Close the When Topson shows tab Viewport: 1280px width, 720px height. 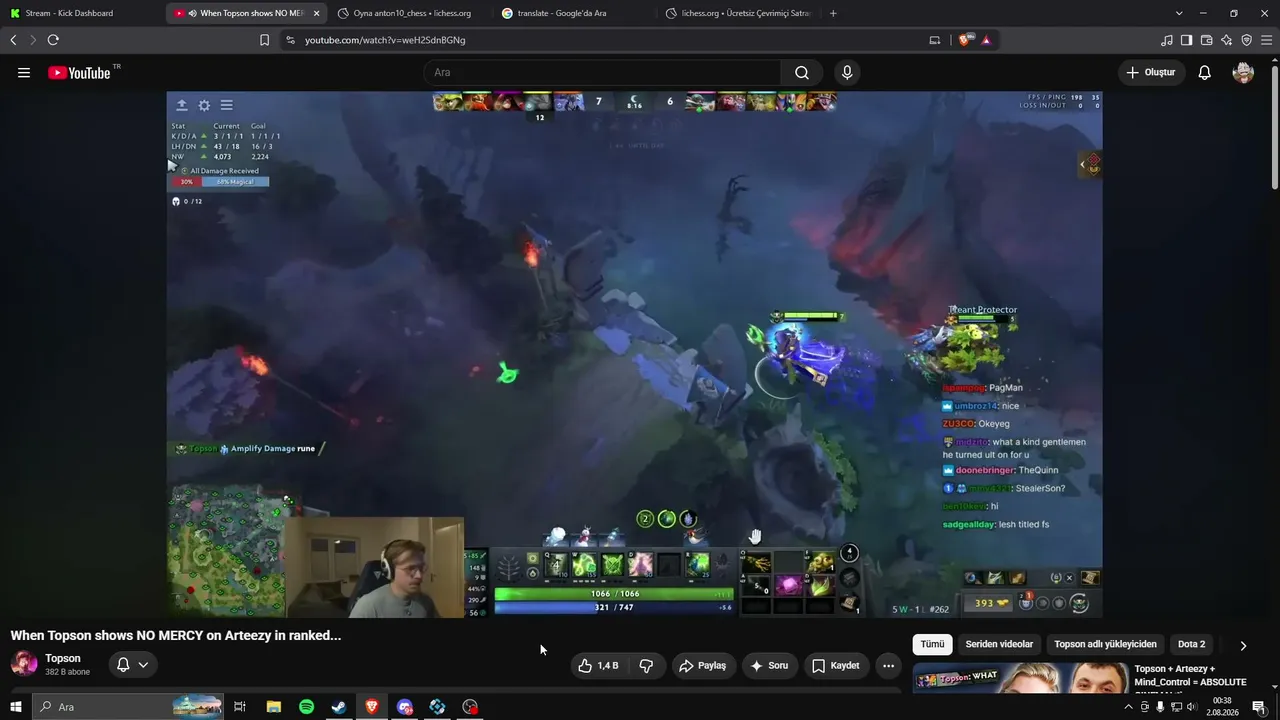click(316, 13)
